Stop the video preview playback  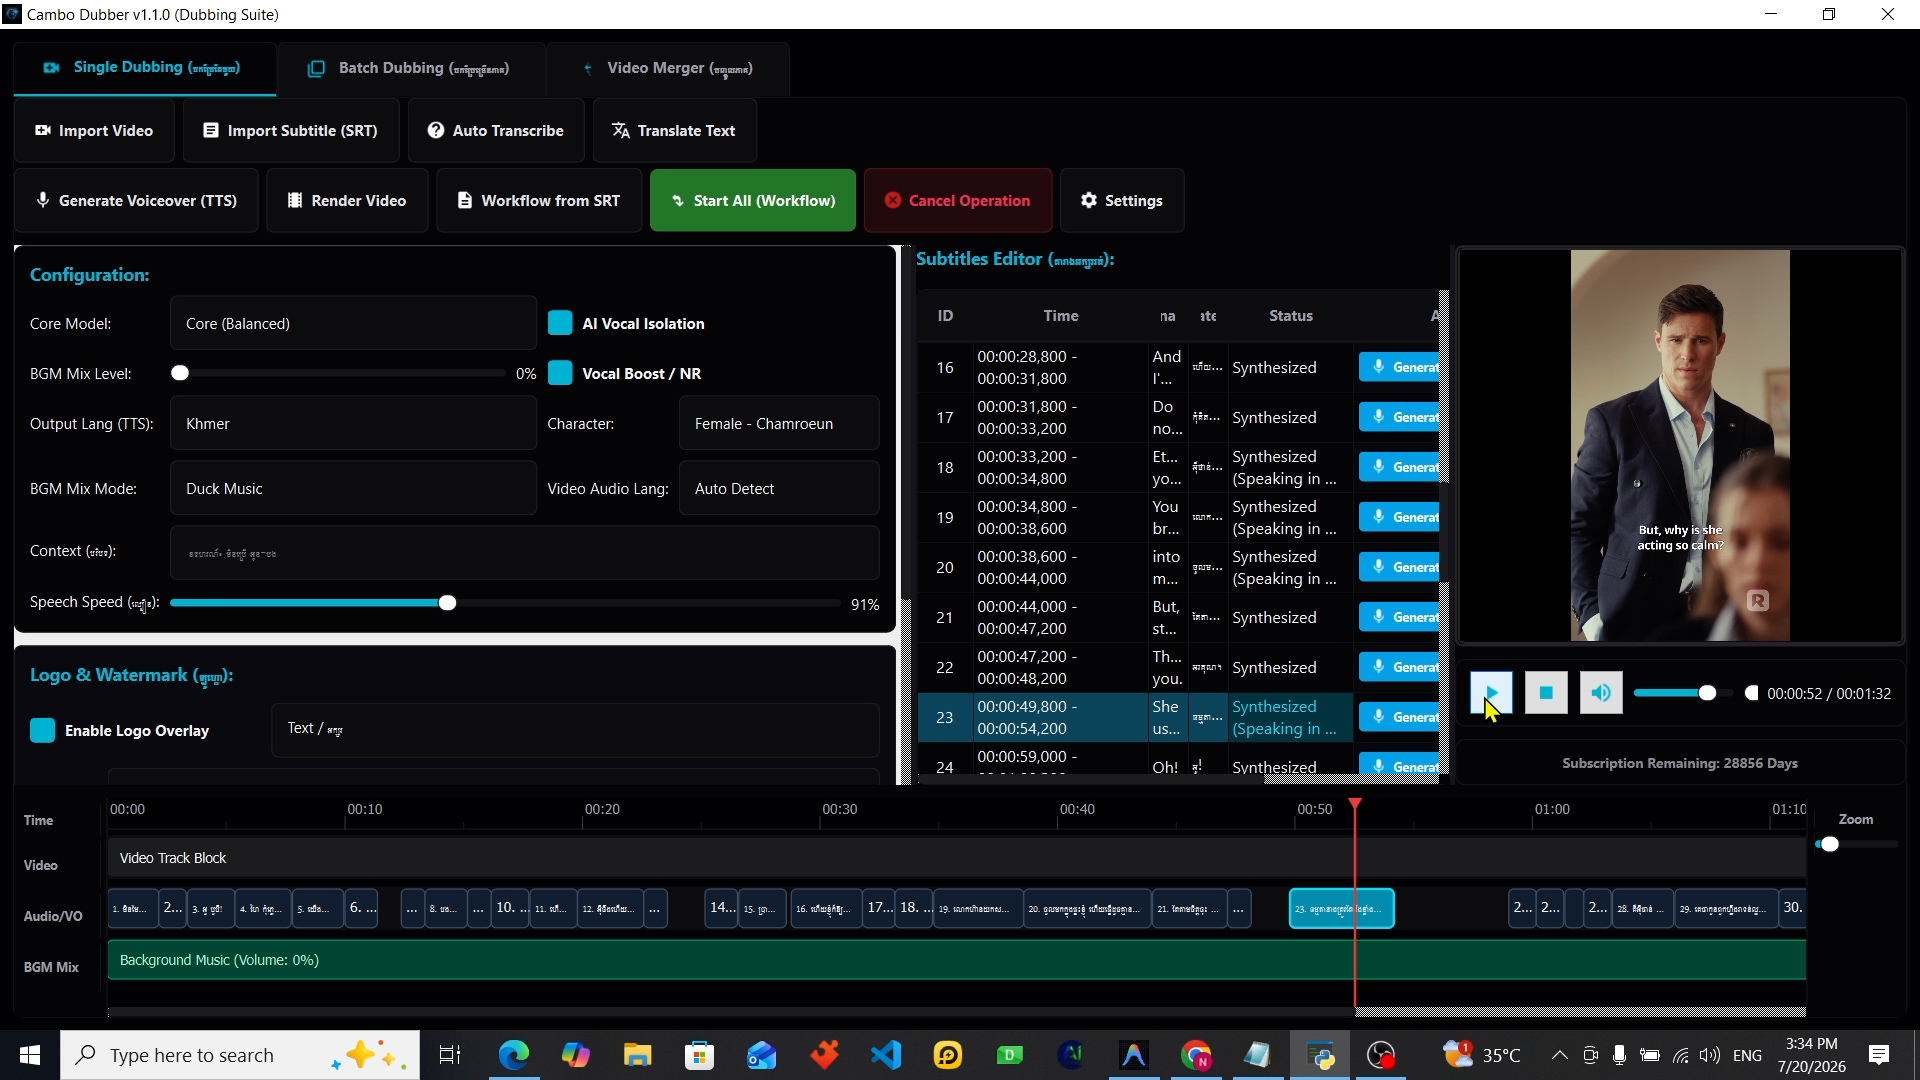pos(1546,693)
